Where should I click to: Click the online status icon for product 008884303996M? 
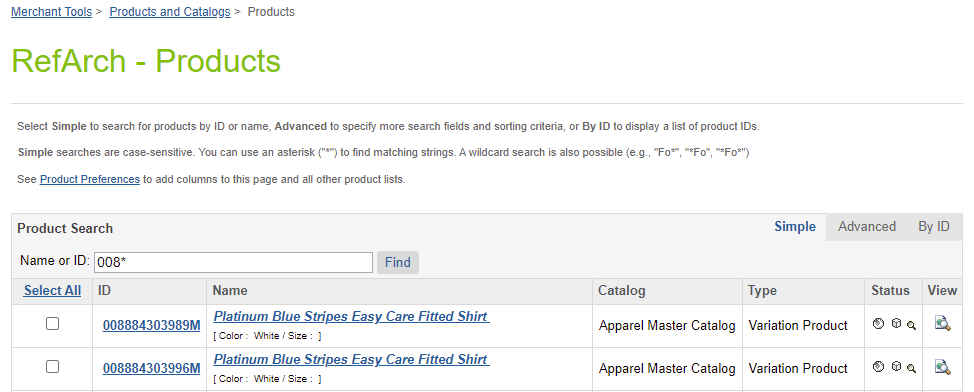[878, 367]
